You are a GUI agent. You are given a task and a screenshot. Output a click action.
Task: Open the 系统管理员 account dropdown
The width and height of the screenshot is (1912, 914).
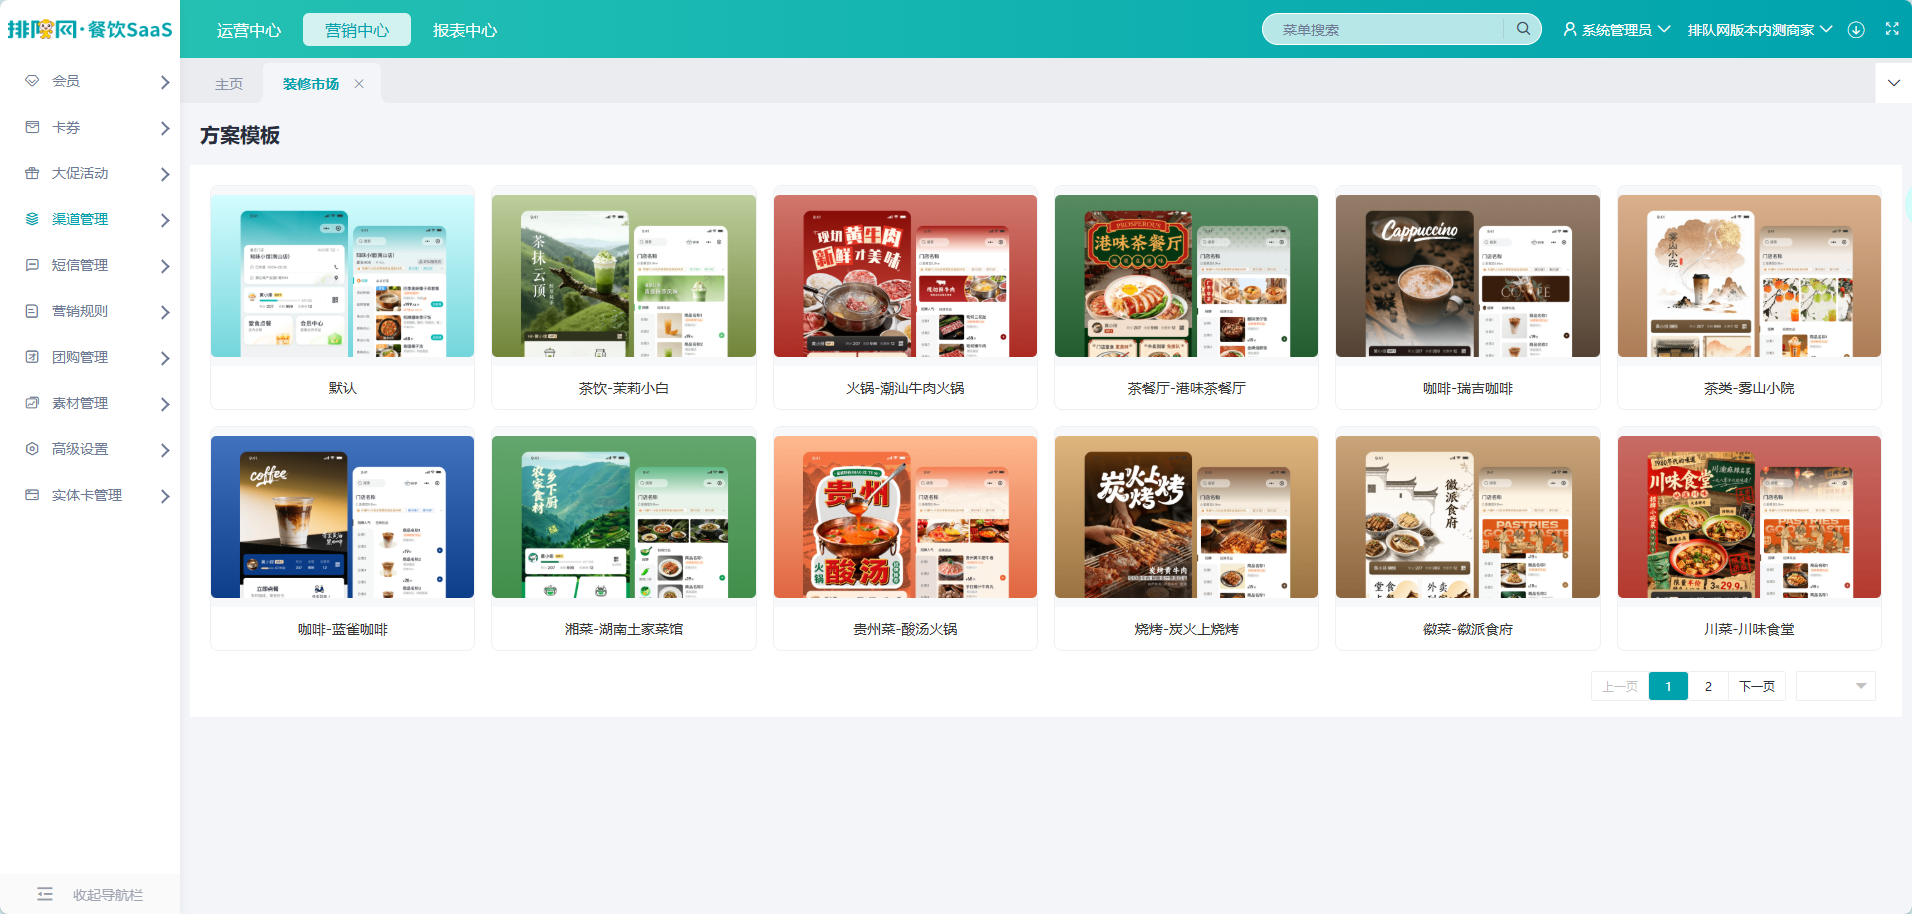point(1616,30)
